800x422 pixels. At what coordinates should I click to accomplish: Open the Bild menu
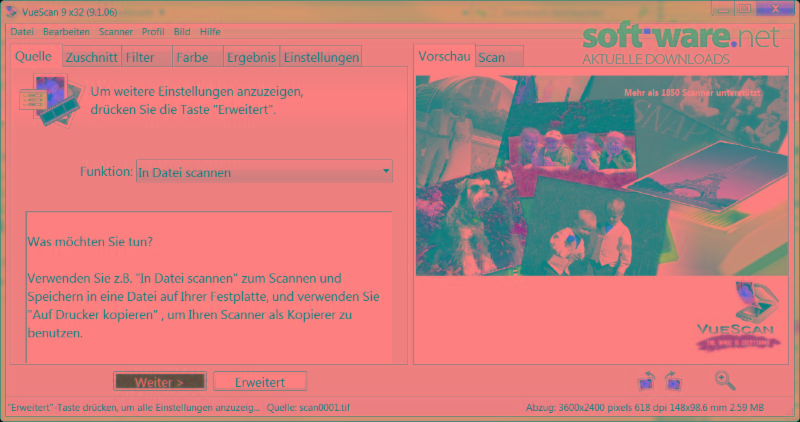pos(182,32)
